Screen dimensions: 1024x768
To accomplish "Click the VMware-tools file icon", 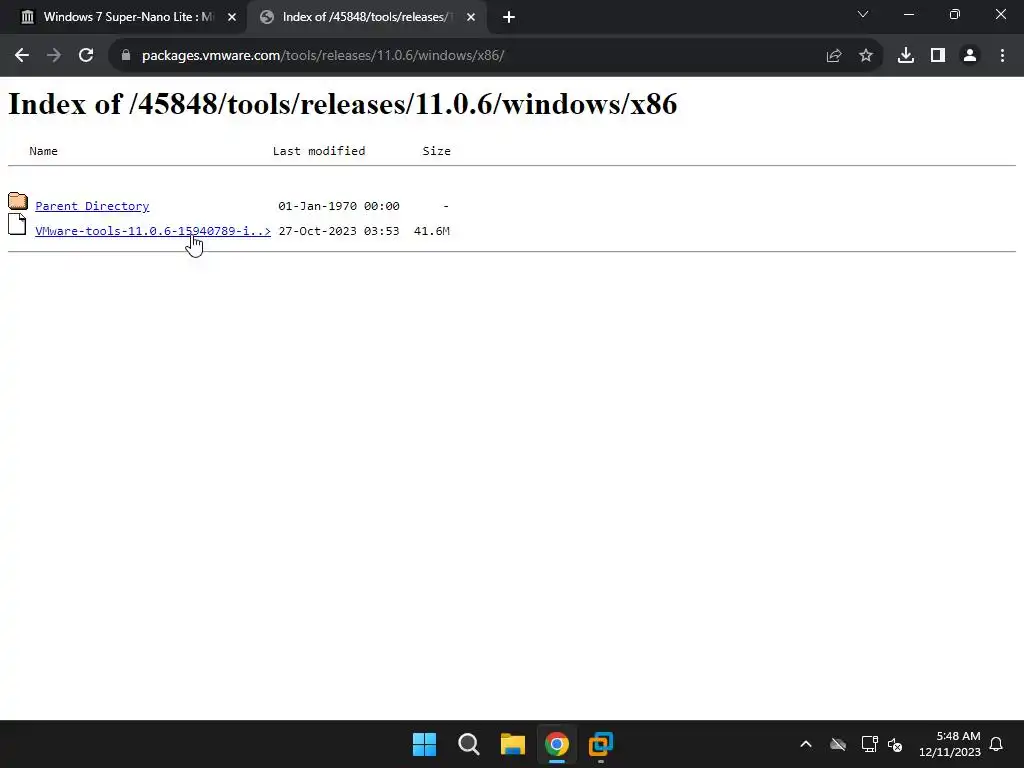I will 17,224.
